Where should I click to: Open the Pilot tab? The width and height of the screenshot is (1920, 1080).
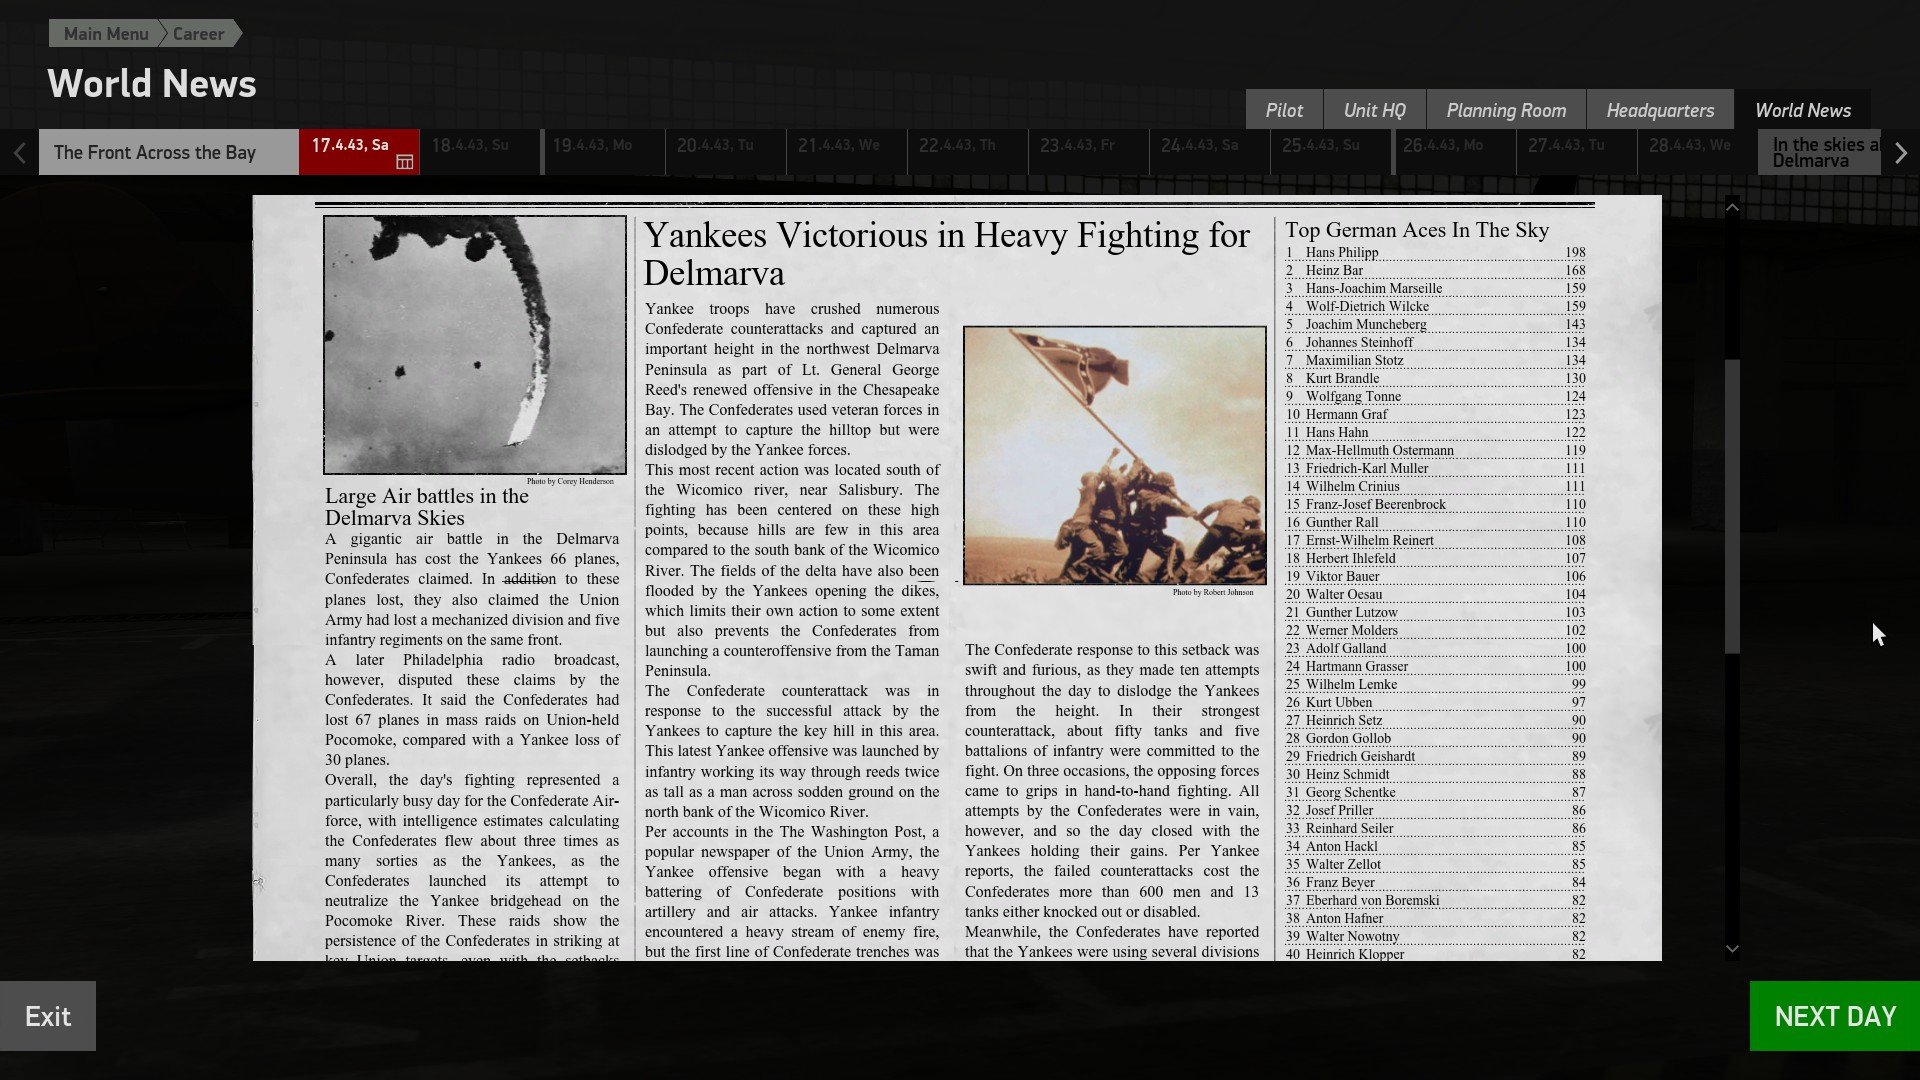click(x=1283, y=110)
